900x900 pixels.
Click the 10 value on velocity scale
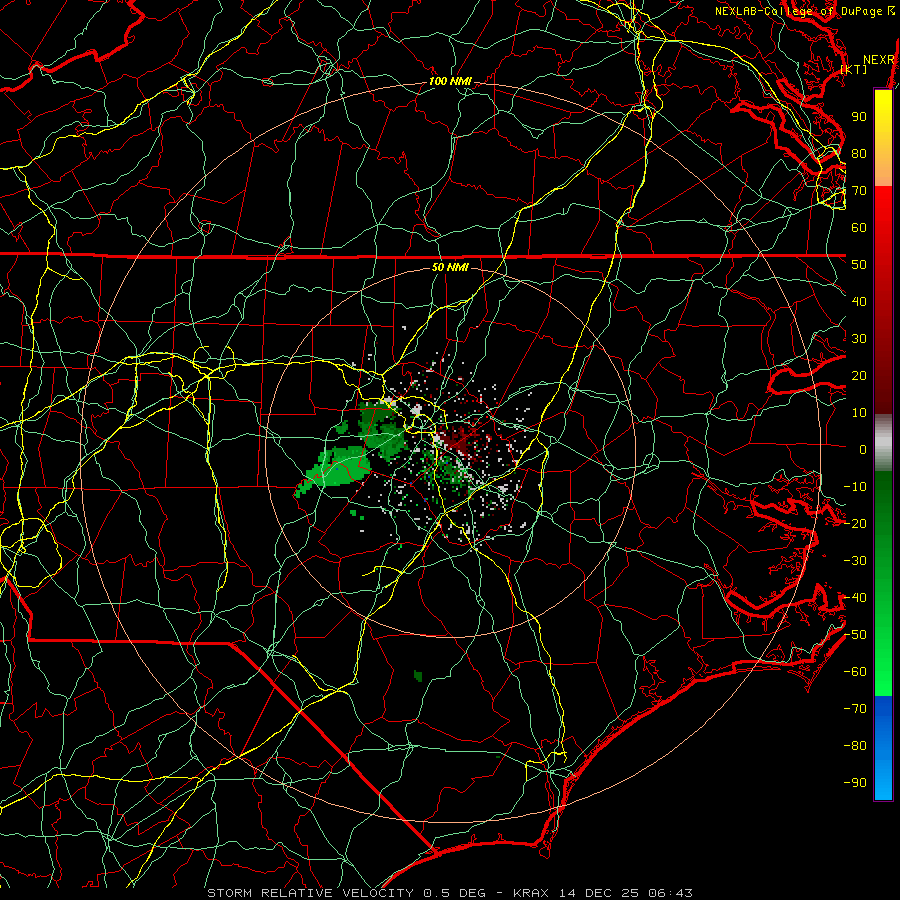pos(859,413)
